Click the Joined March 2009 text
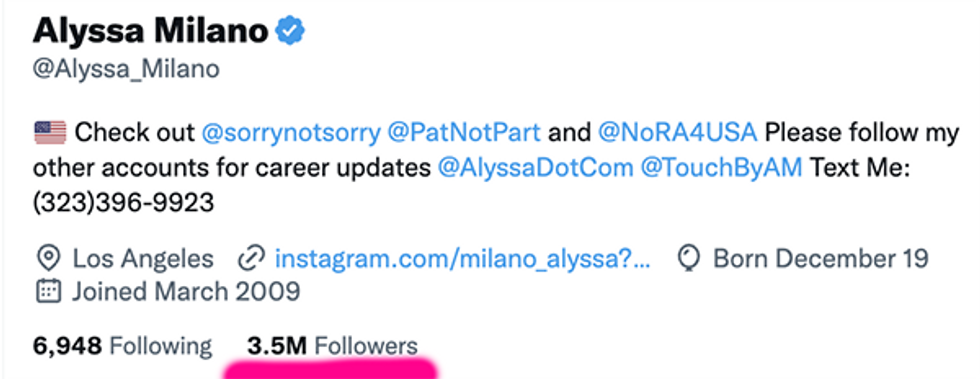The image size is (980, 379). [x=186, y=291]
